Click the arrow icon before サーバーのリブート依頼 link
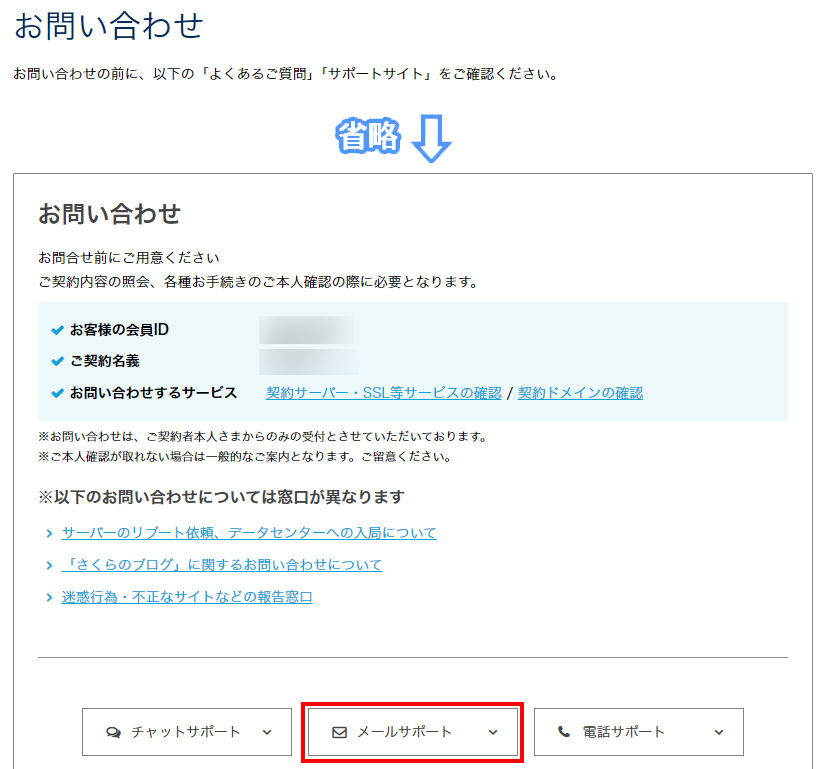Viewport: 825px width, 769px height. [49, 533]
